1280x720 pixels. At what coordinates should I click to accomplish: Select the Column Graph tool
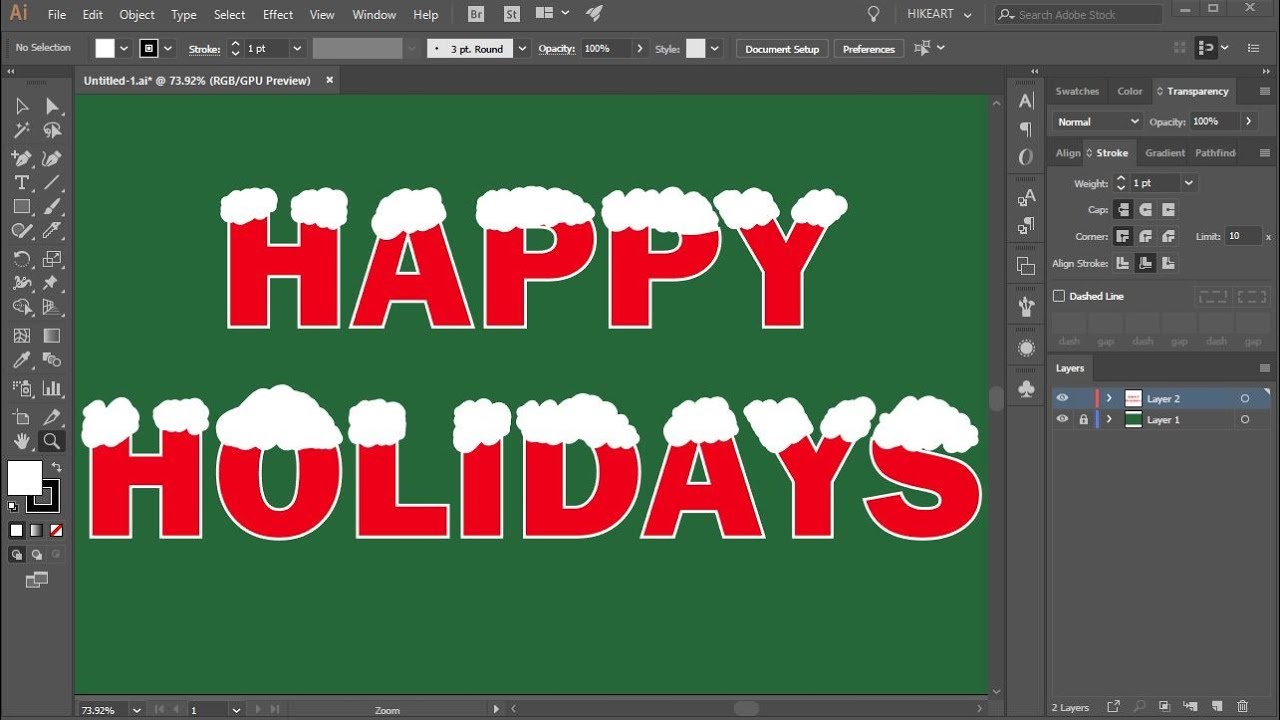pyautogui.click(x=52, y=388)
